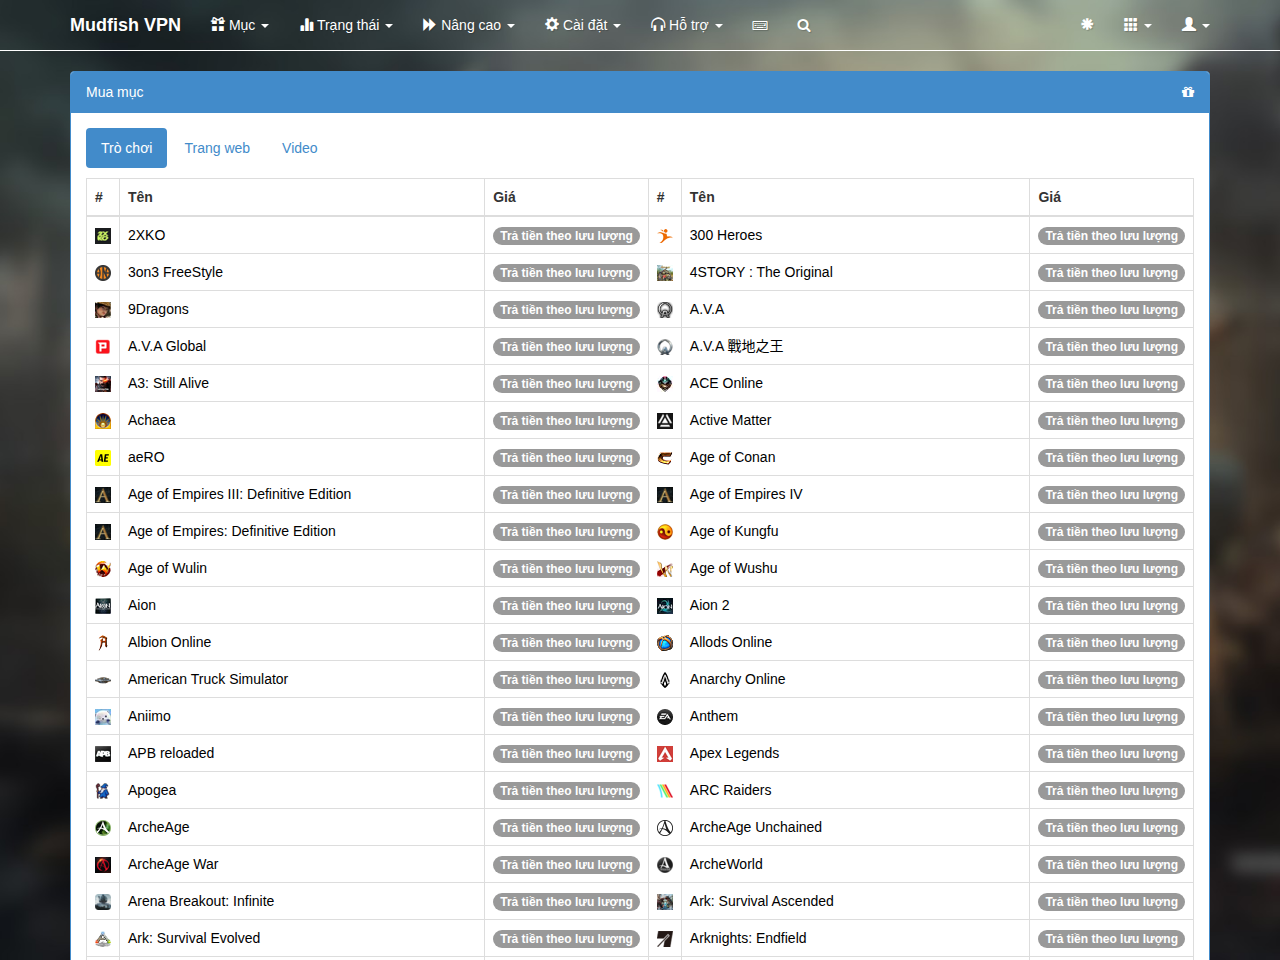Click the A.V.A Global red icon
Image resolution: width=1280 pixels, height=960 pixels.
pyautogui.click(x=103, y=347)
